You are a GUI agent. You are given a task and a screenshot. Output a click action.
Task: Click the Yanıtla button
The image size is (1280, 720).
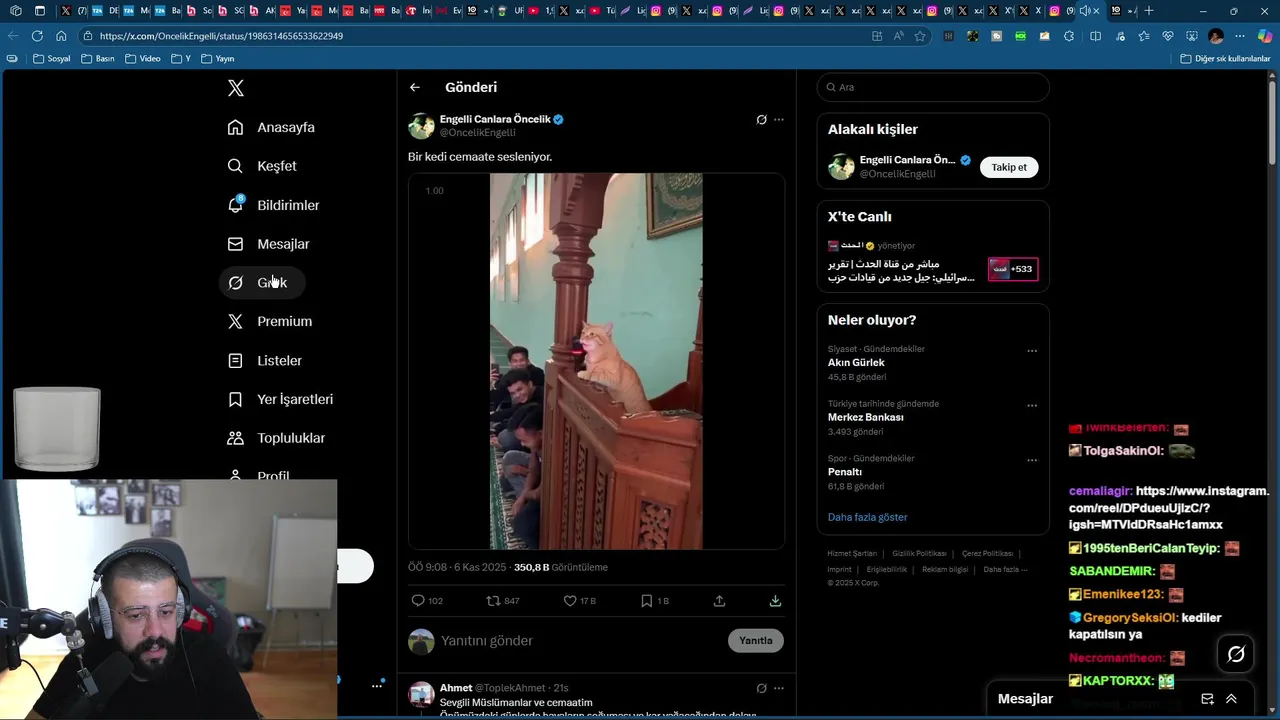point(756,641)
